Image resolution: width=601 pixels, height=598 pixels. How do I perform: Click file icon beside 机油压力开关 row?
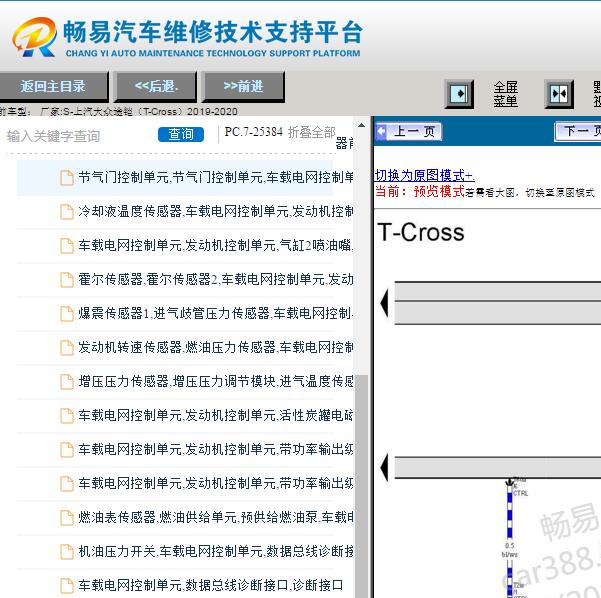coord(67,552)
